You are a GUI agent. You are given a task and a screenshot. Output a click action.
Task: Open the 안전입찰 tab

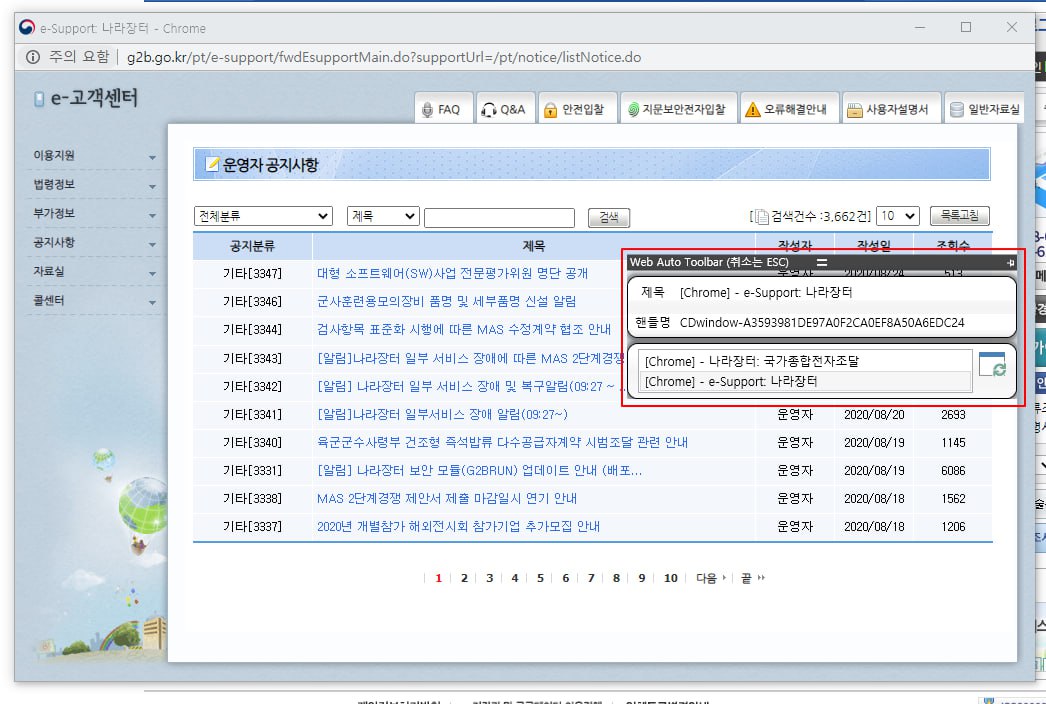[x=577, y=109]
